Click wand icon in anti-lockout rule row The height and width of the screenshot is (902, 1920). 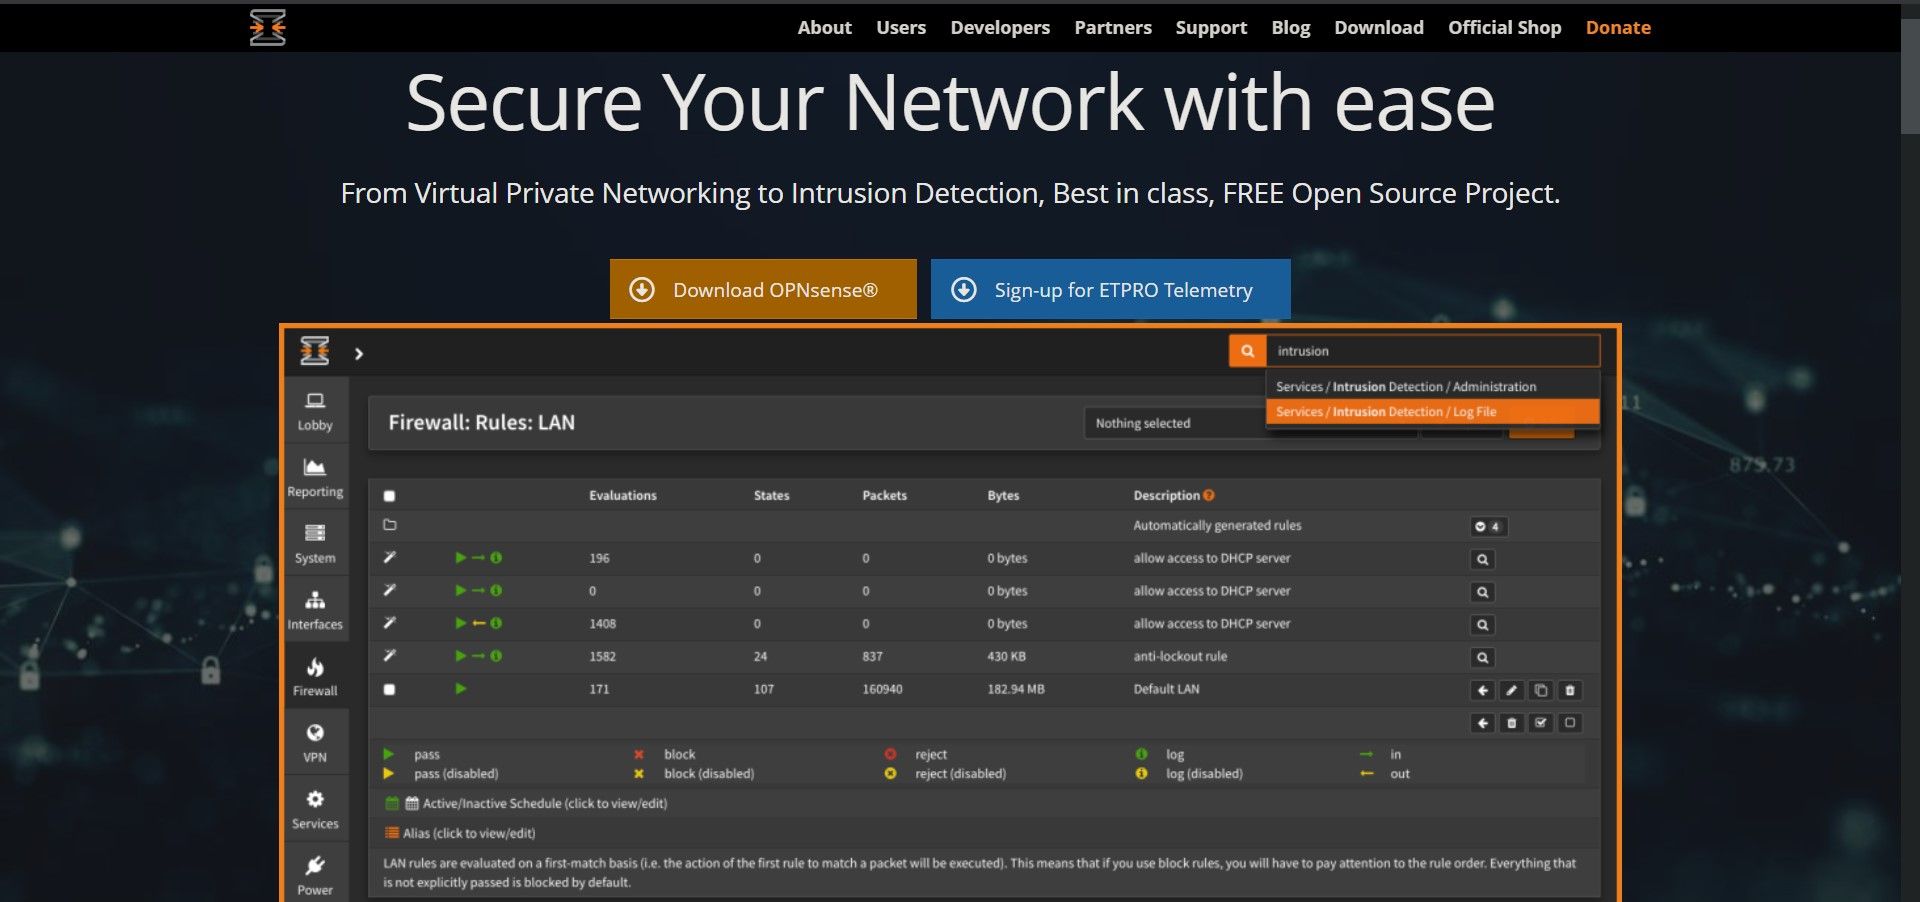pyautogui.click(x=390, y=655)
